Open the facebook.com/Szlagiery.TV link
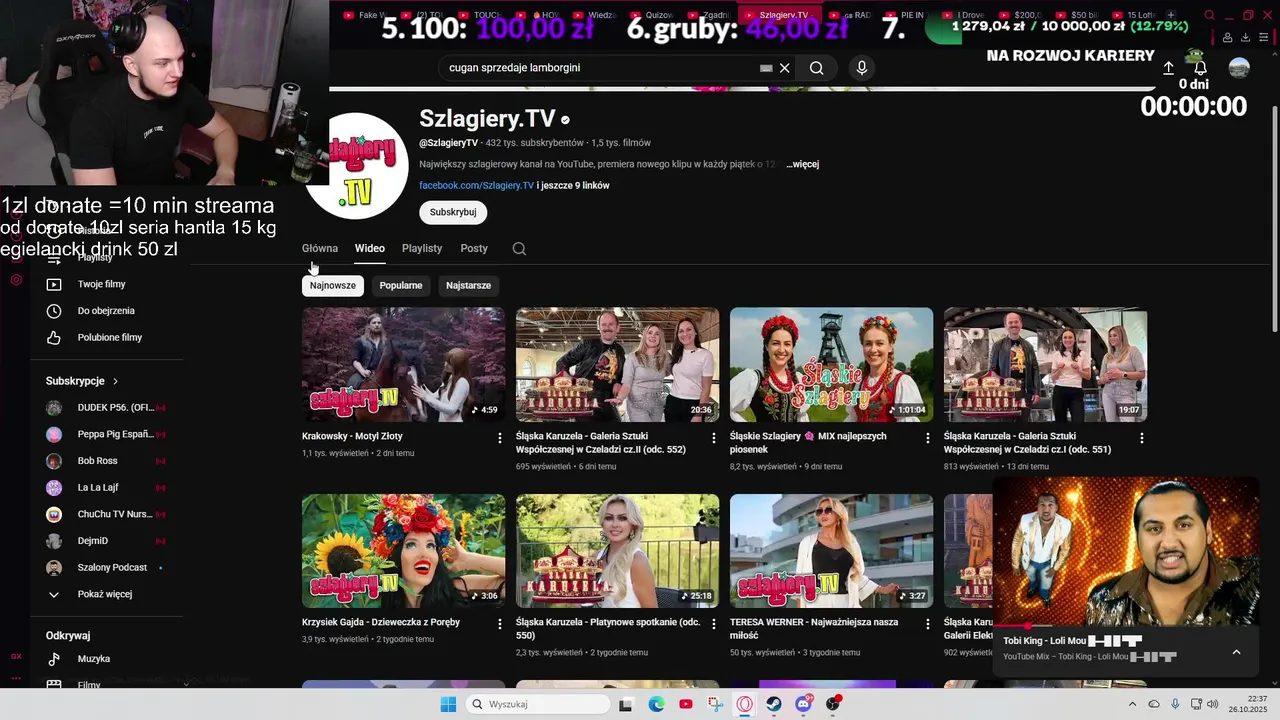 476,185
